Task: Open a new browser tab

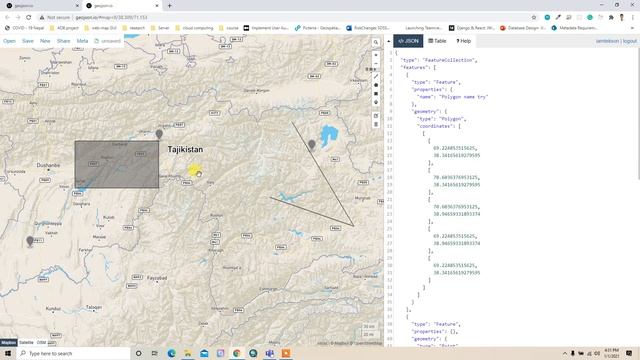Action: pos(169,6)
